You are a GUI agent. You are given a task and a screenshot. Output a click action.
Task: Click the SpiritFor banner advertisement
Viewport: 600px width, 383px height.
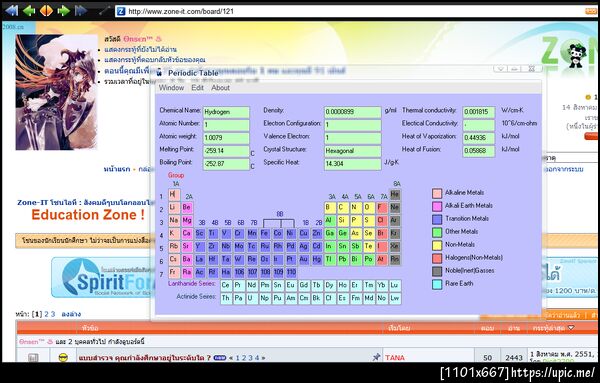click(103, 277)
